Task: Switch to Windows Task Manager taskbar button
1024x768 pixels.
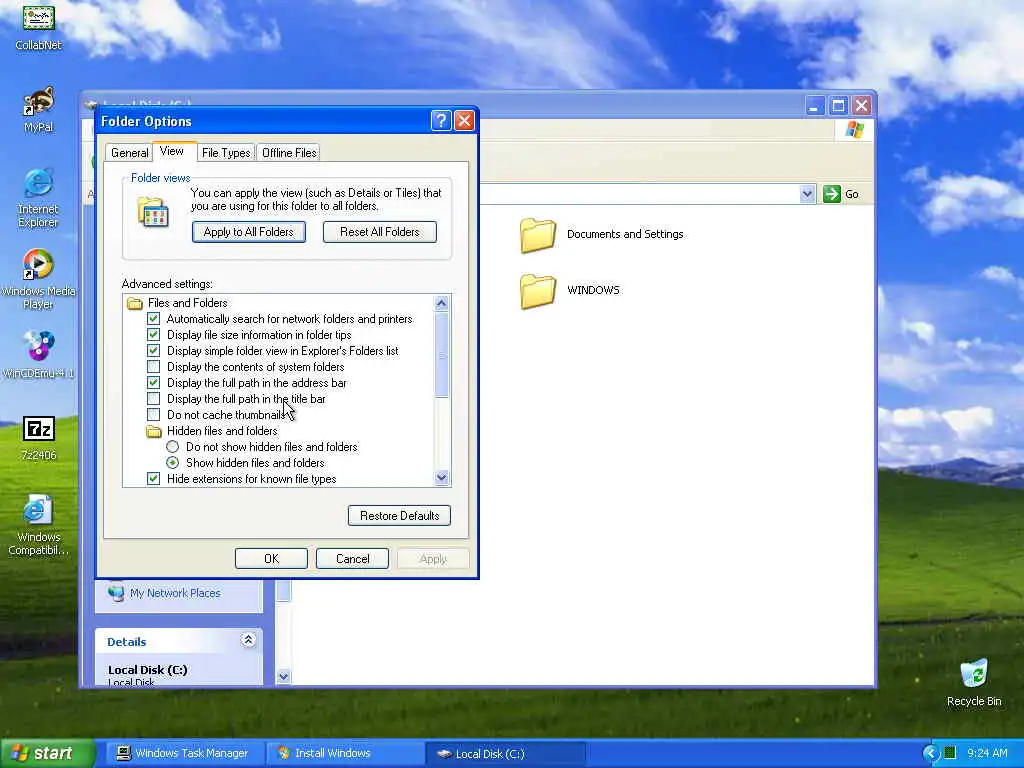Action: (x=183, y=753)
